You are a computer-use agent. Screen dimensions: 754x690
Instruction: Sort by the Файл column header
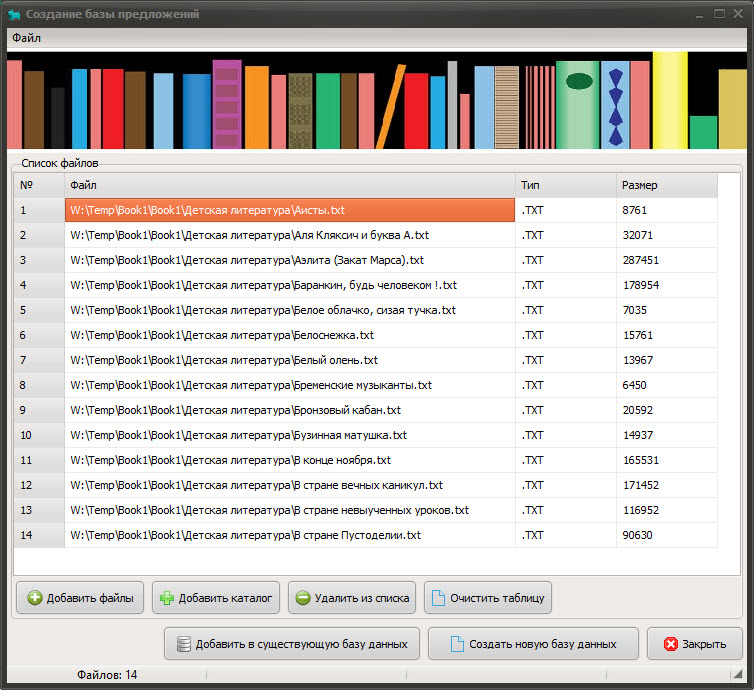pyautogui.click(x=290, y=185)
